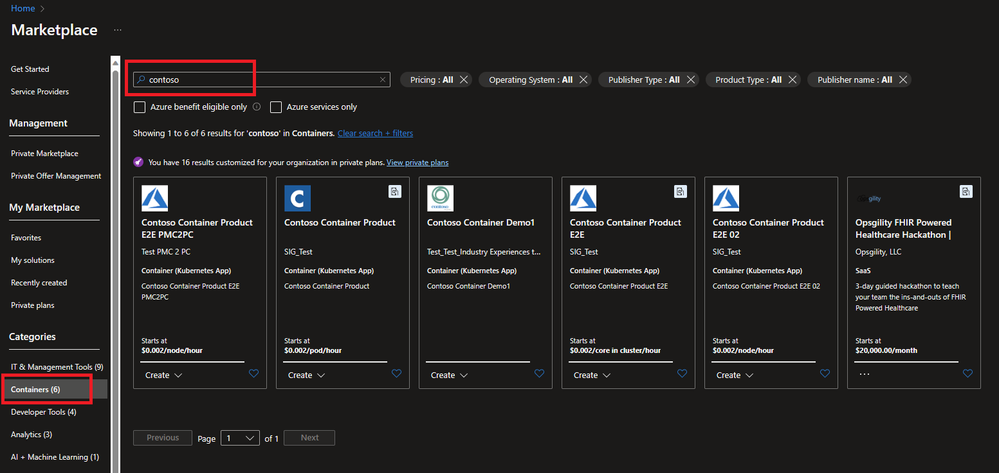Open the Operating System filter dropdown
This screenshot has height=473, width=999.
tap(530, 80)
